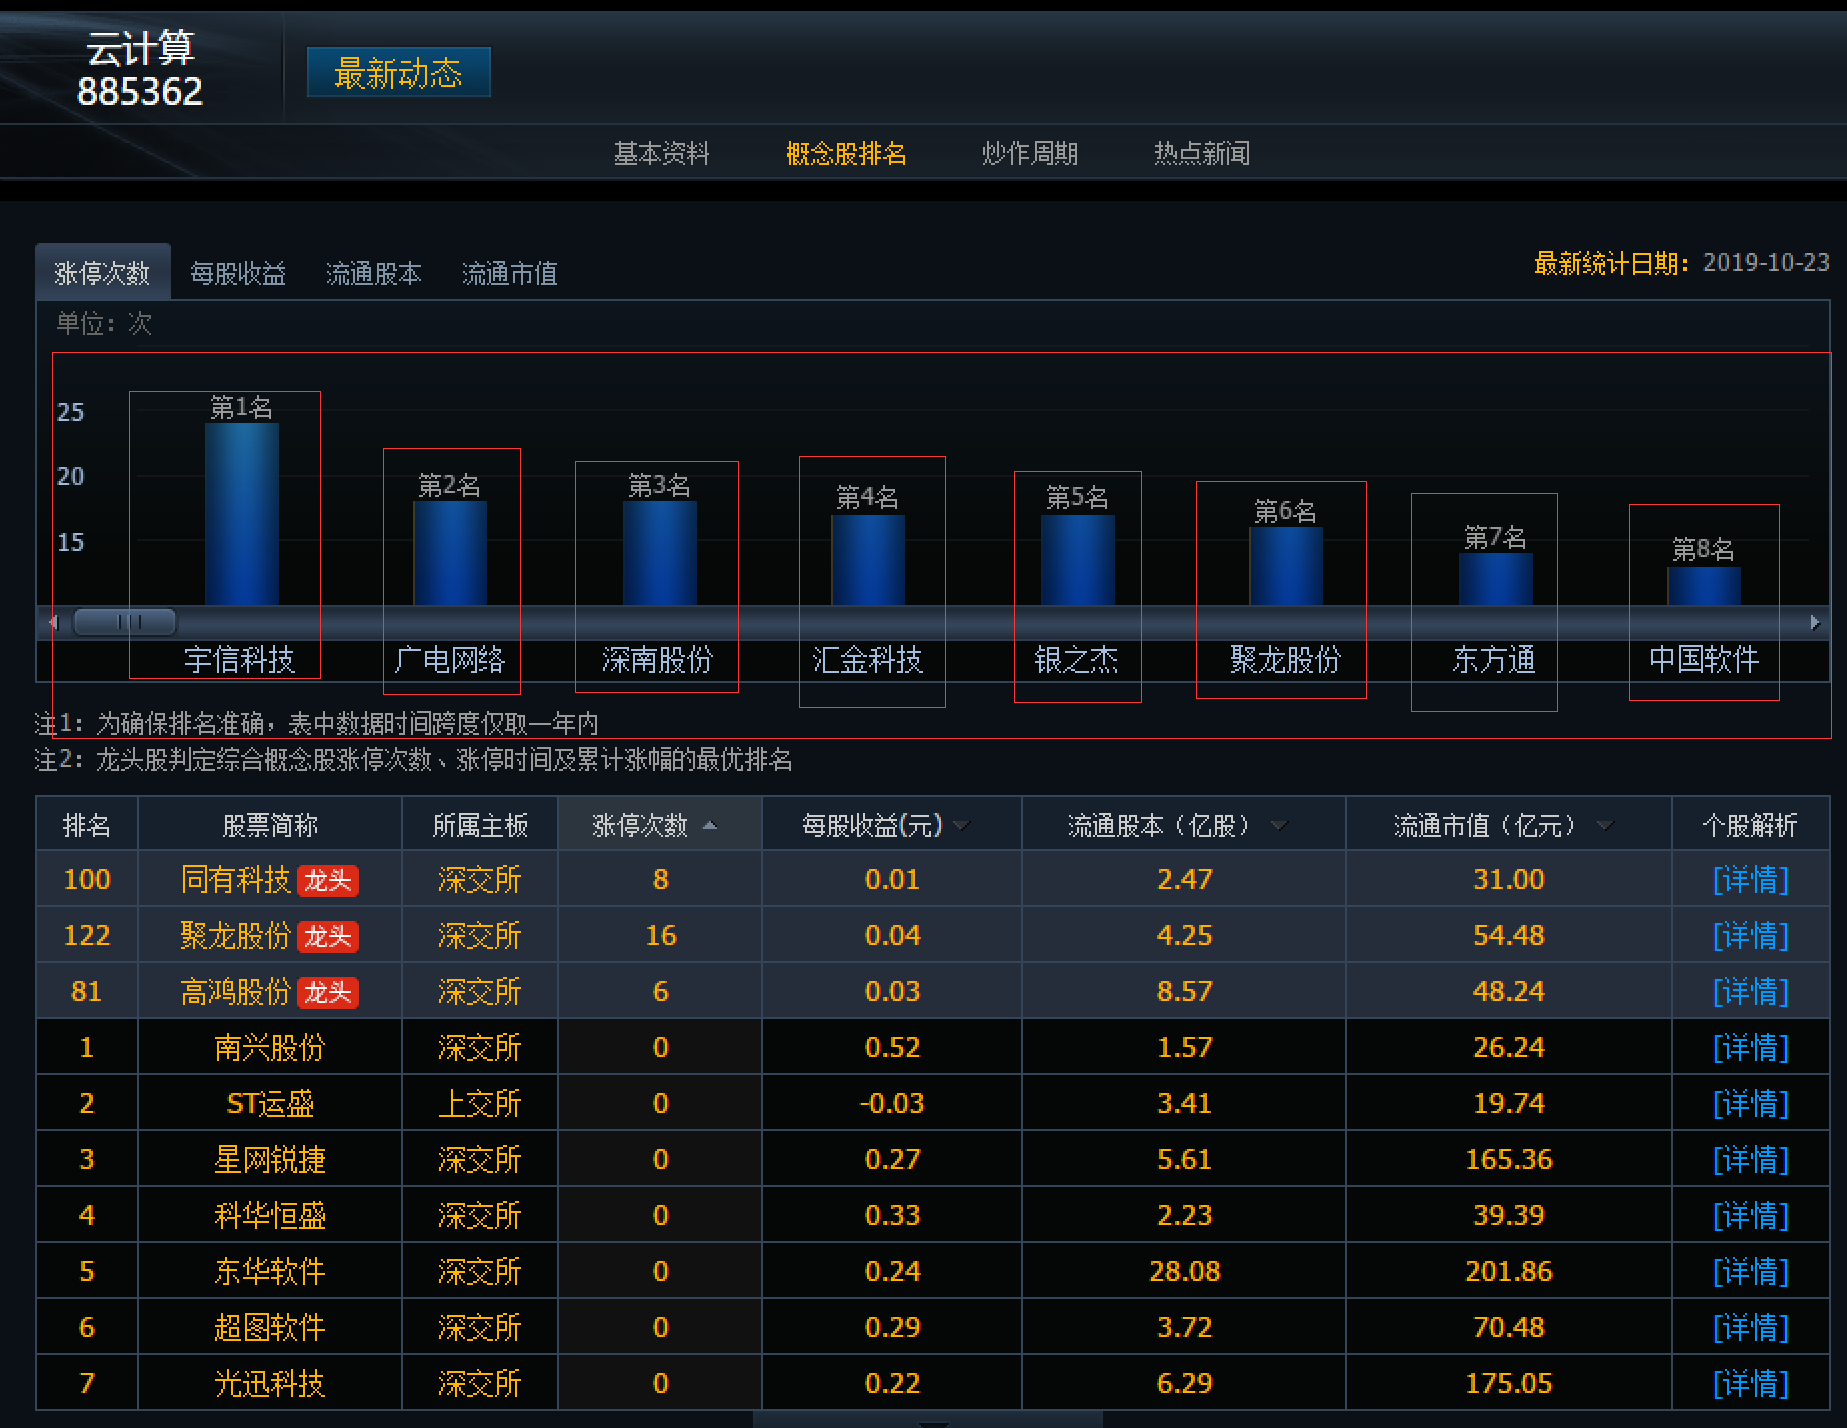Select stock name 高鸿股份 in table
The height and width of the screenshot is (1428, 1847).
pyautogui.click(x=236, y=992)
